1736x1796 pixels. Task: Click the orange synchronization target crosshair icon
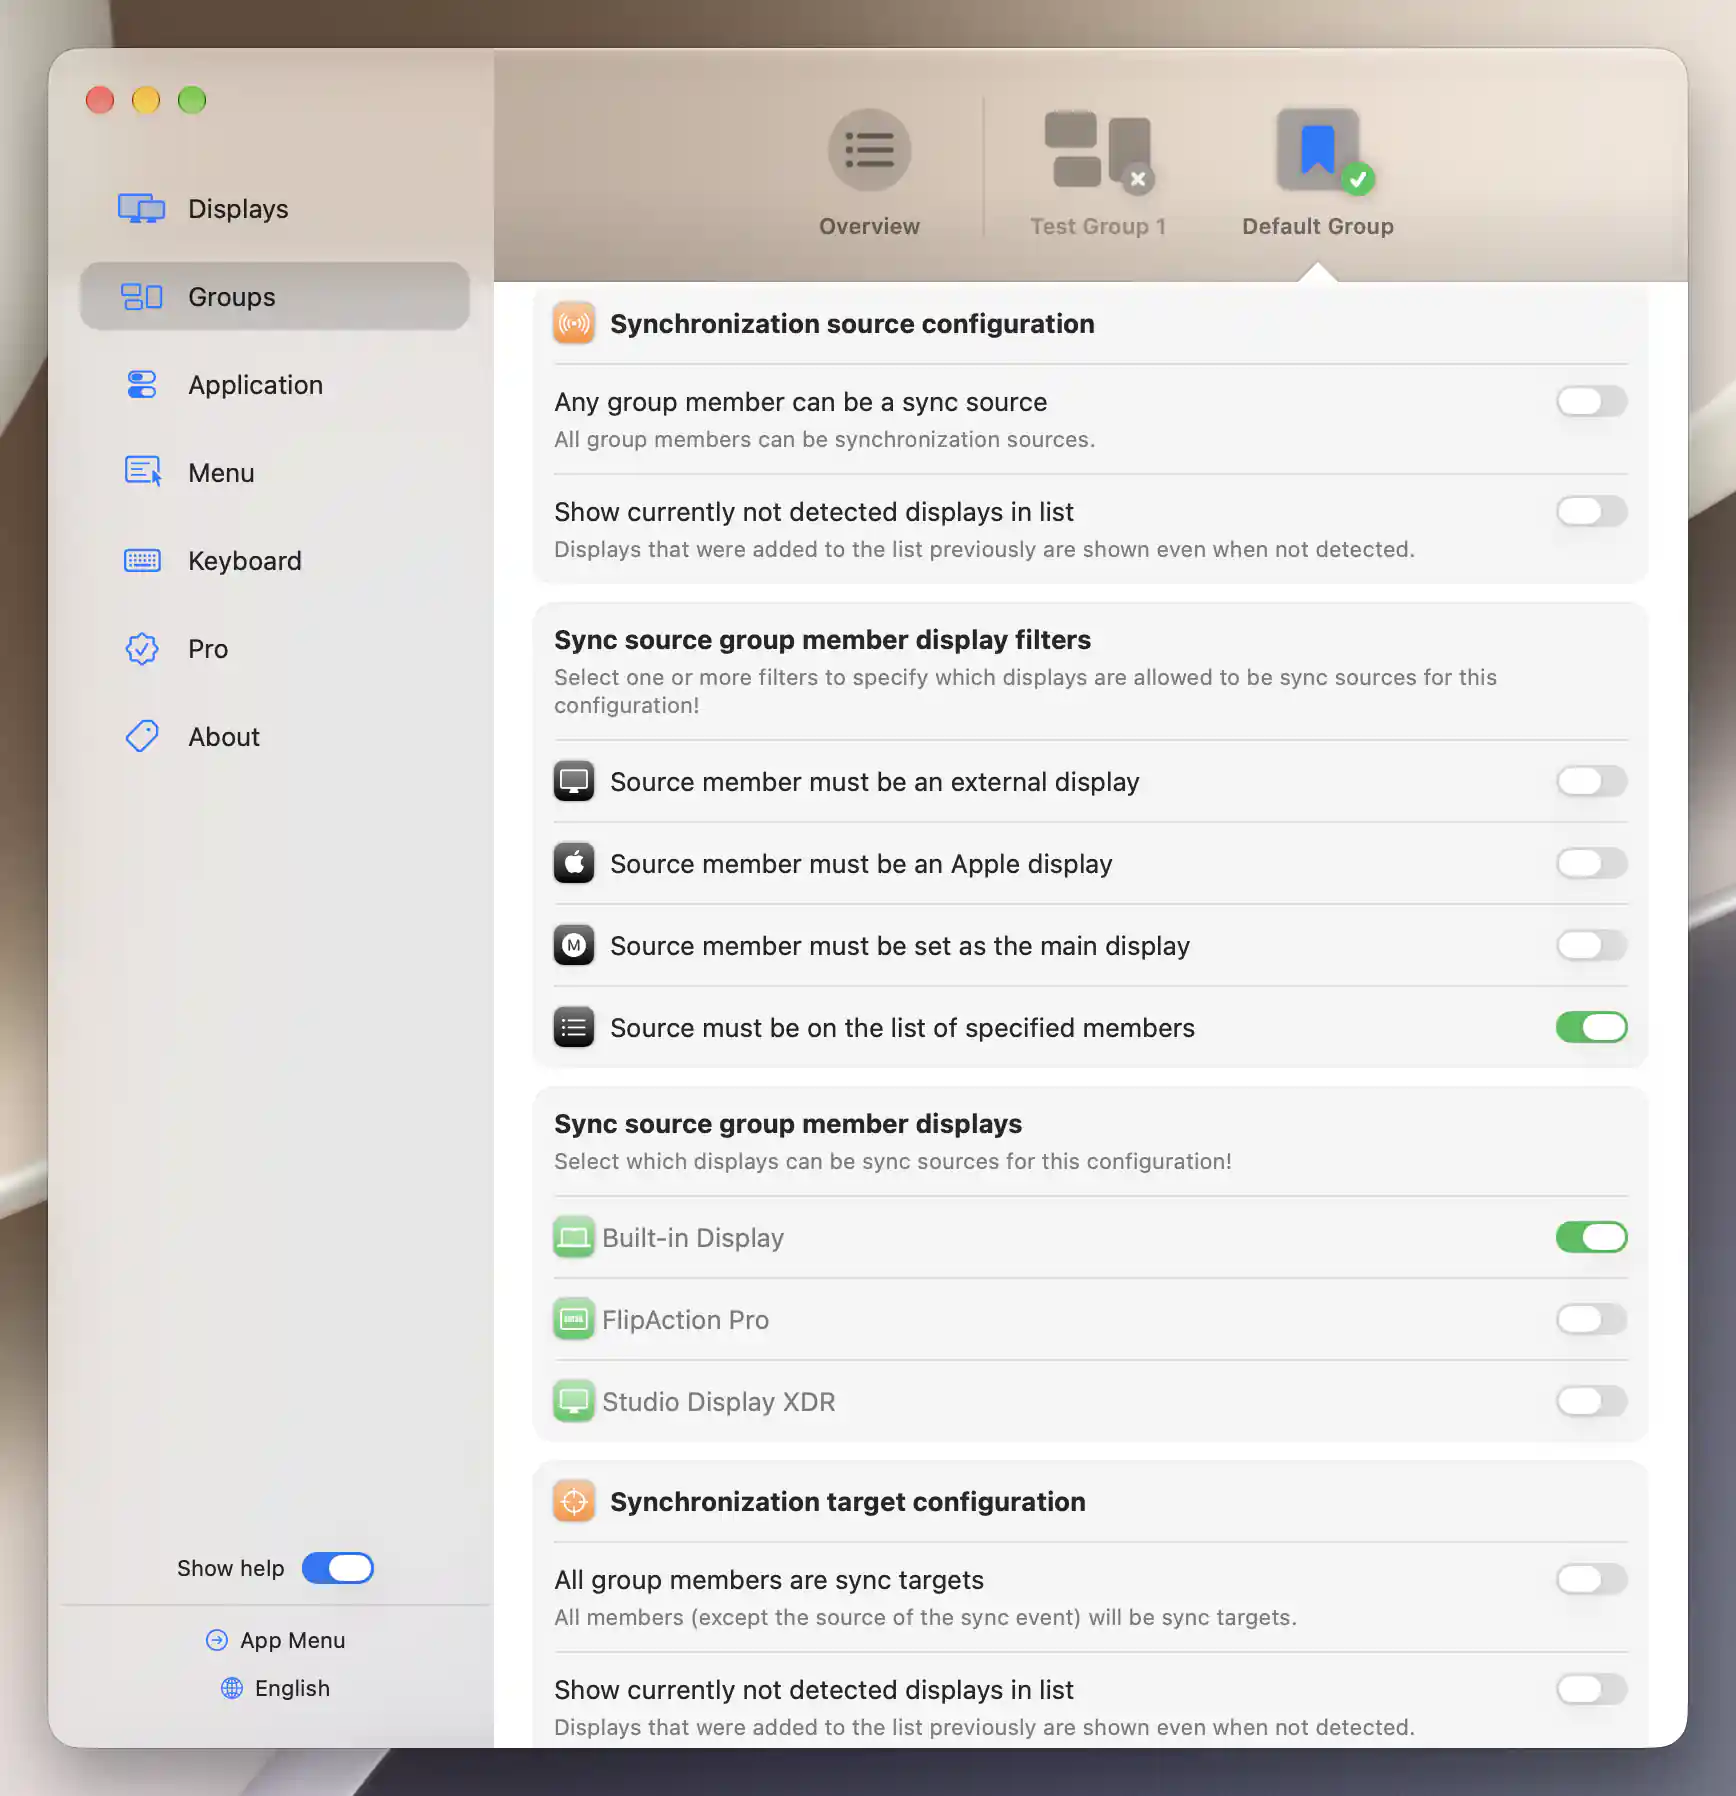pyautogui.click(x=574, y=1502)
